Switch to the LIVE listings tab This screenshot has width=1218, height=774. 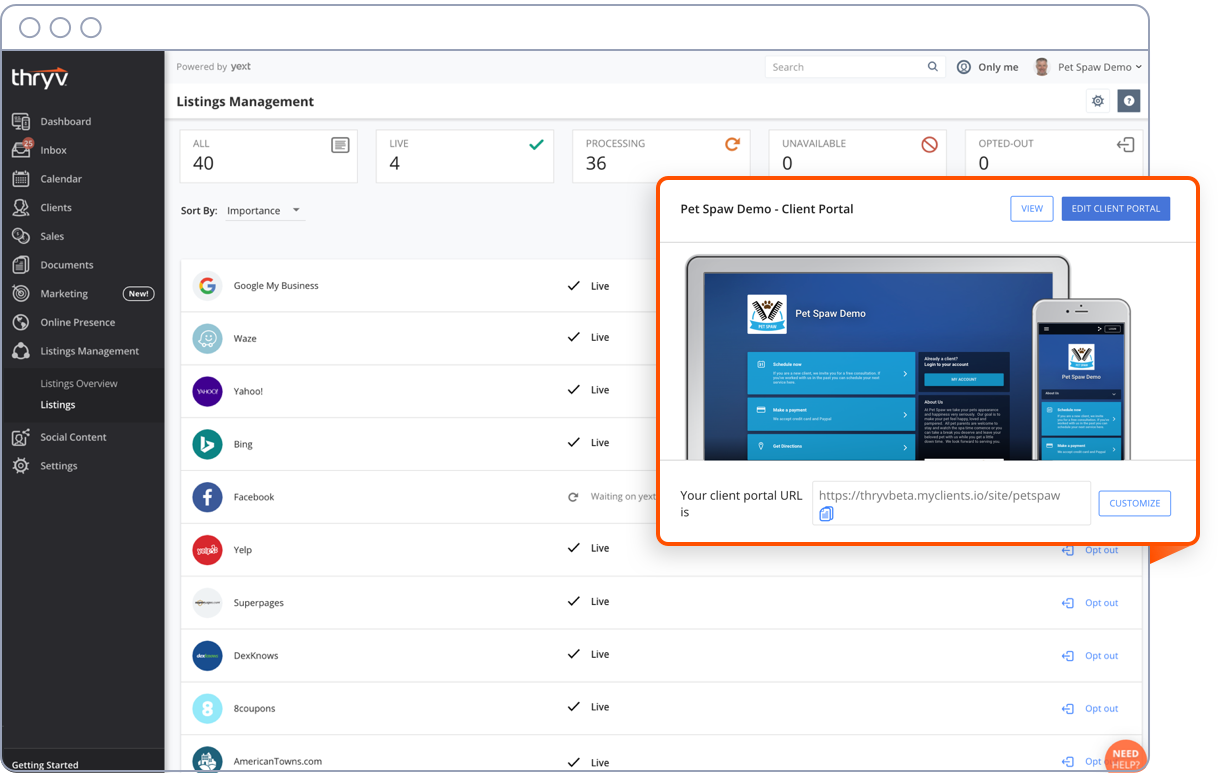[x=464, y=155]
